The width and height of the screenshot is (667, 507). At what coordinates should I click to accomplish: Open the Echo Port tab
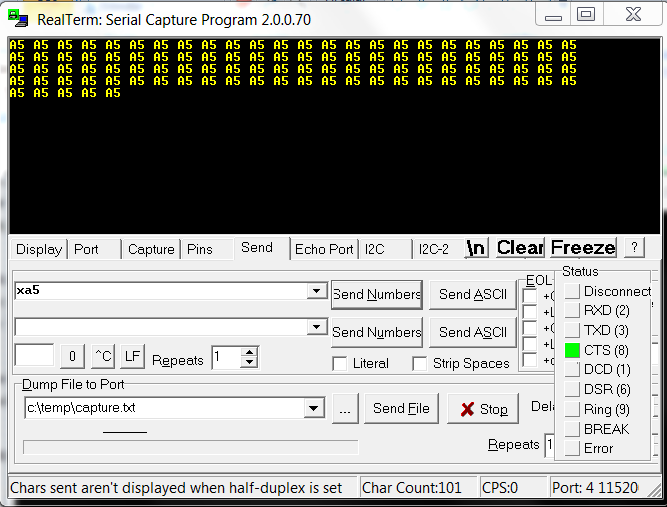tap(324, 249)
